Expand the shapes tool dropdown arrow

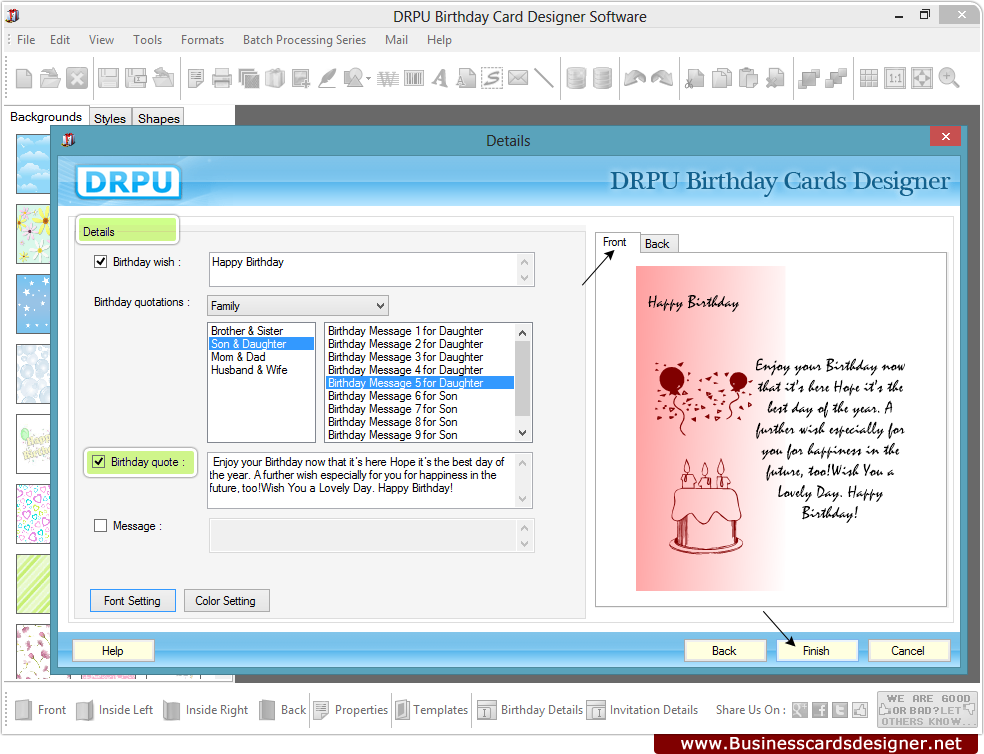[x=368, y=79]
